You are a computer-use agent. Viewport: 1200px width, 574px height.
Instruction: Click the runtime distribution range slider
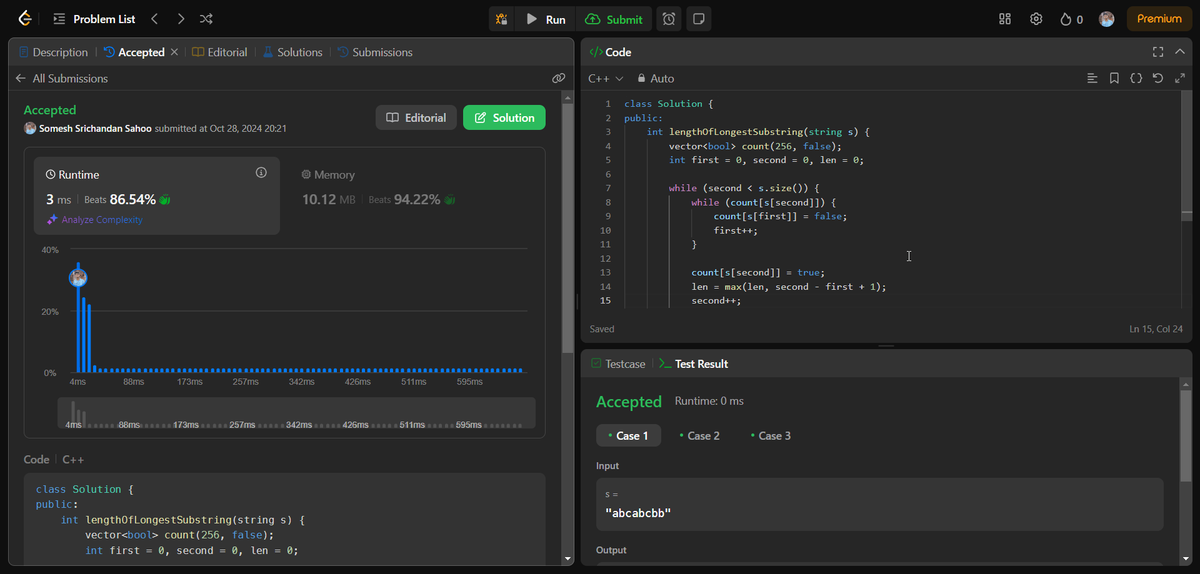(296, 414)
